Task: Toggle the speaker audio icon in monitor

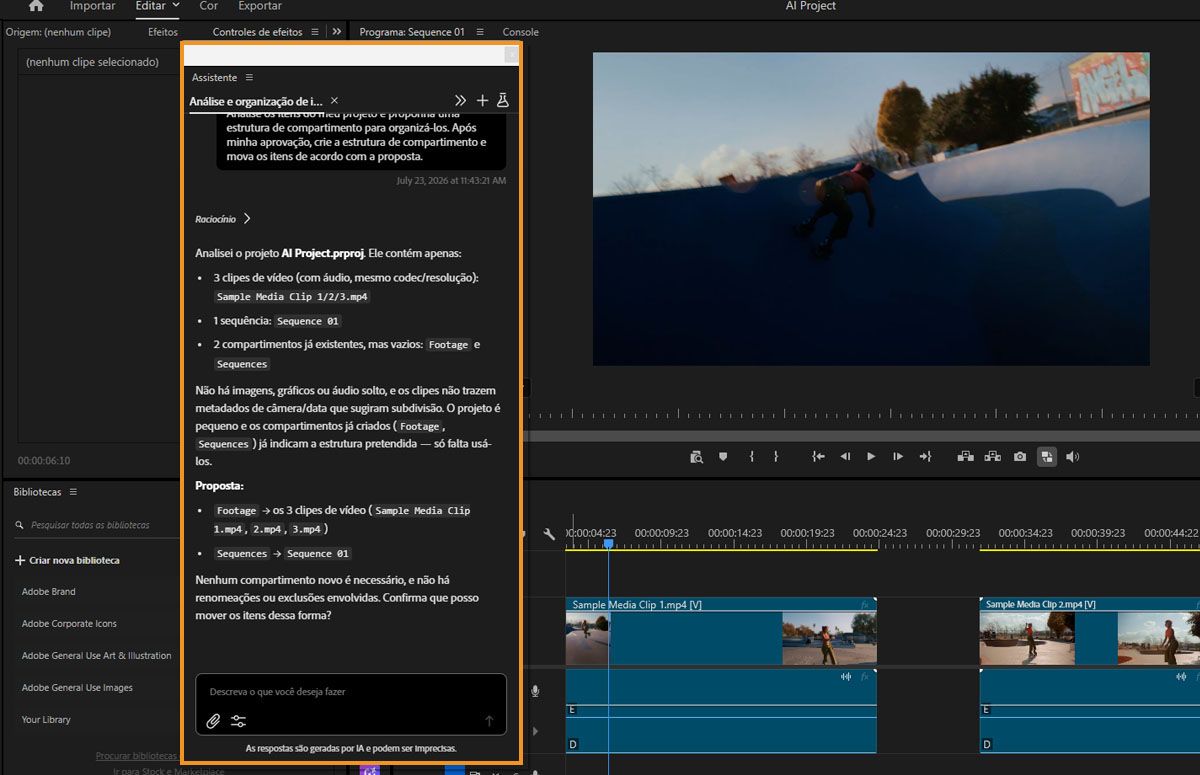Action: 1073,456
